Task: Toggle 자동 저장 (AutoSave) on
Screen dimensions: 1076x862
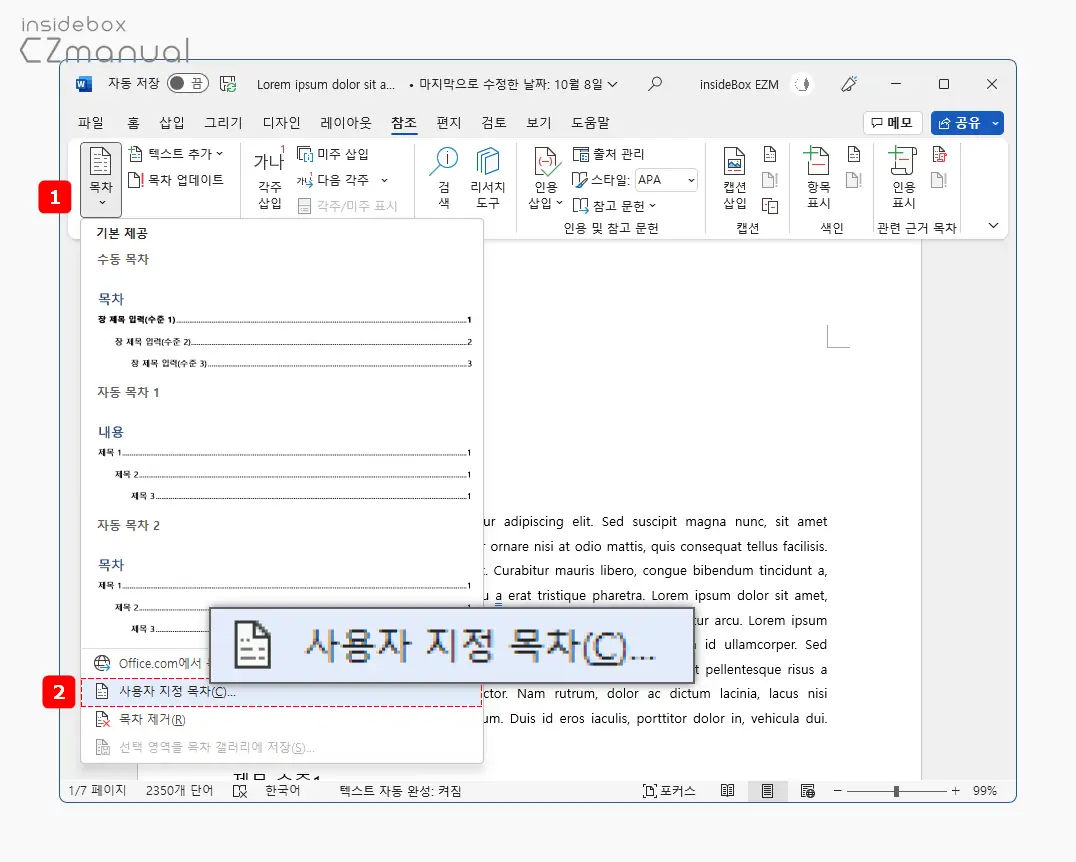Action: pos(186,84)
